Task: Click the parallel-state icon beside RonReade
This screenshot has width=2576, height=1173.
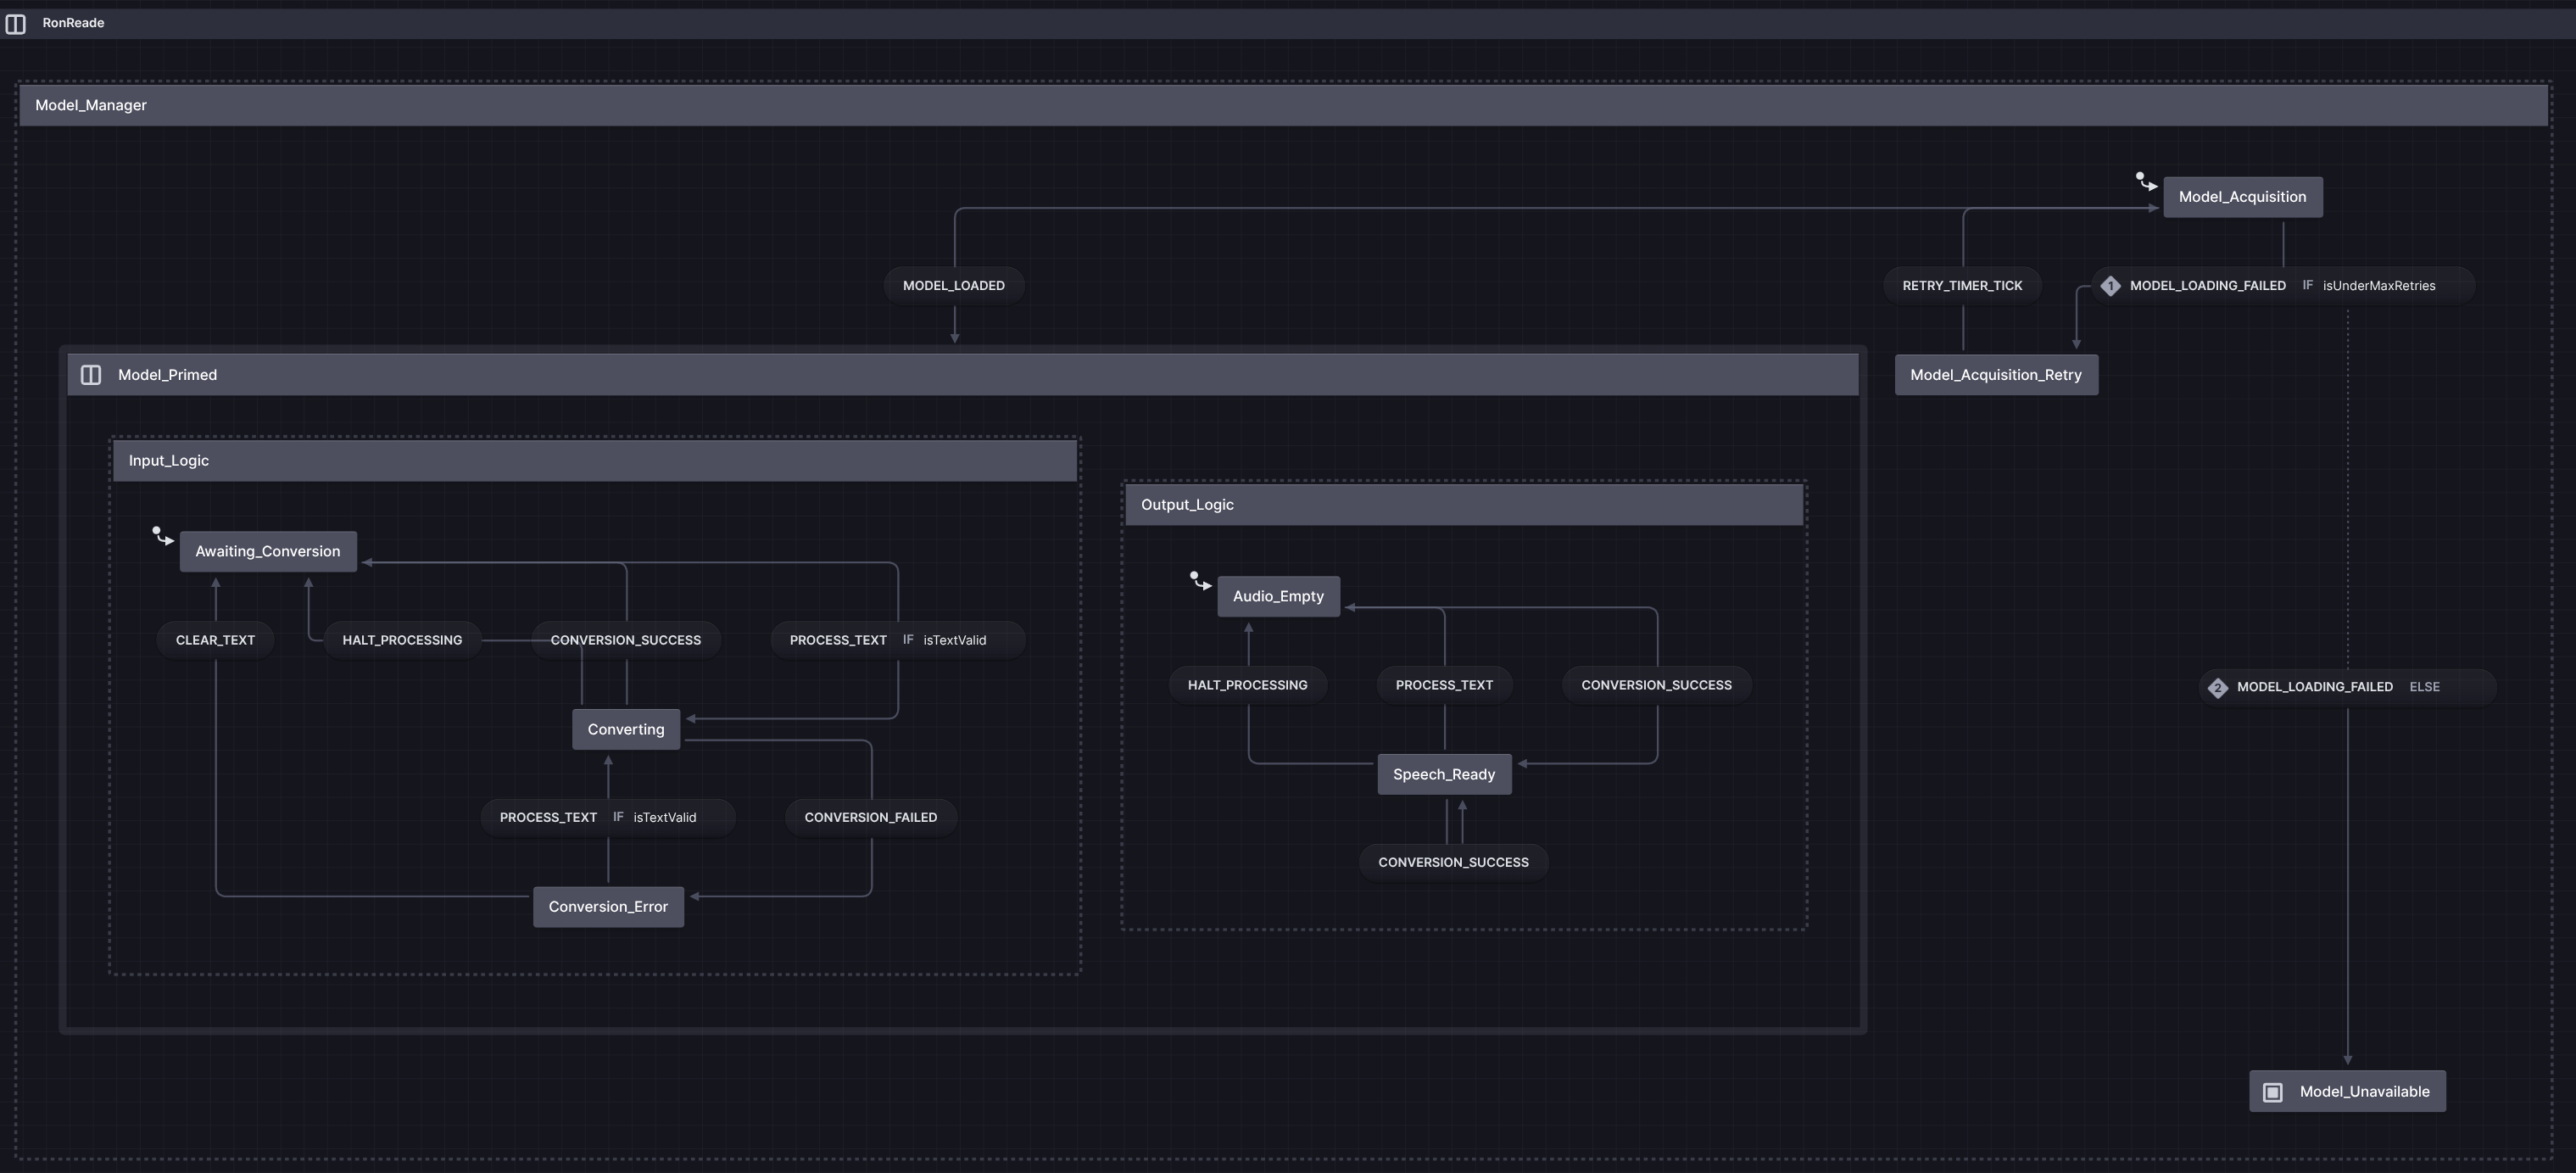Action: (16, 24)
